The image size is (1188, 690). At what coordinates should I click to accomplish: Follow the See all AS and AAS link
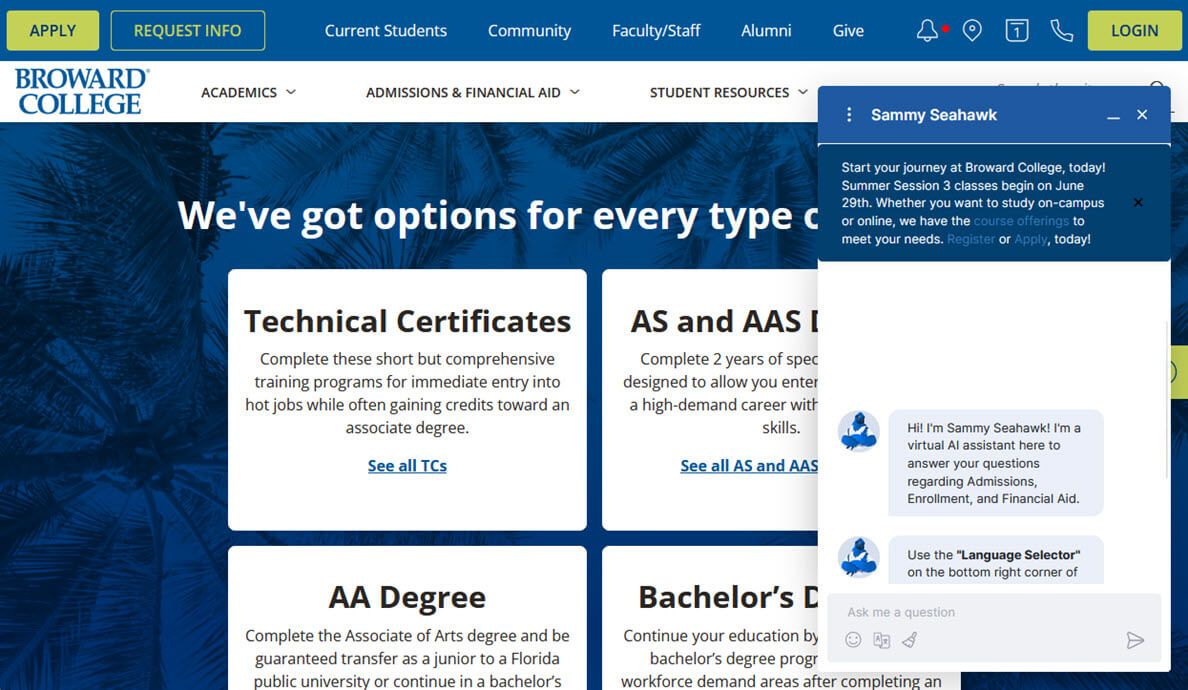[749, 466]
